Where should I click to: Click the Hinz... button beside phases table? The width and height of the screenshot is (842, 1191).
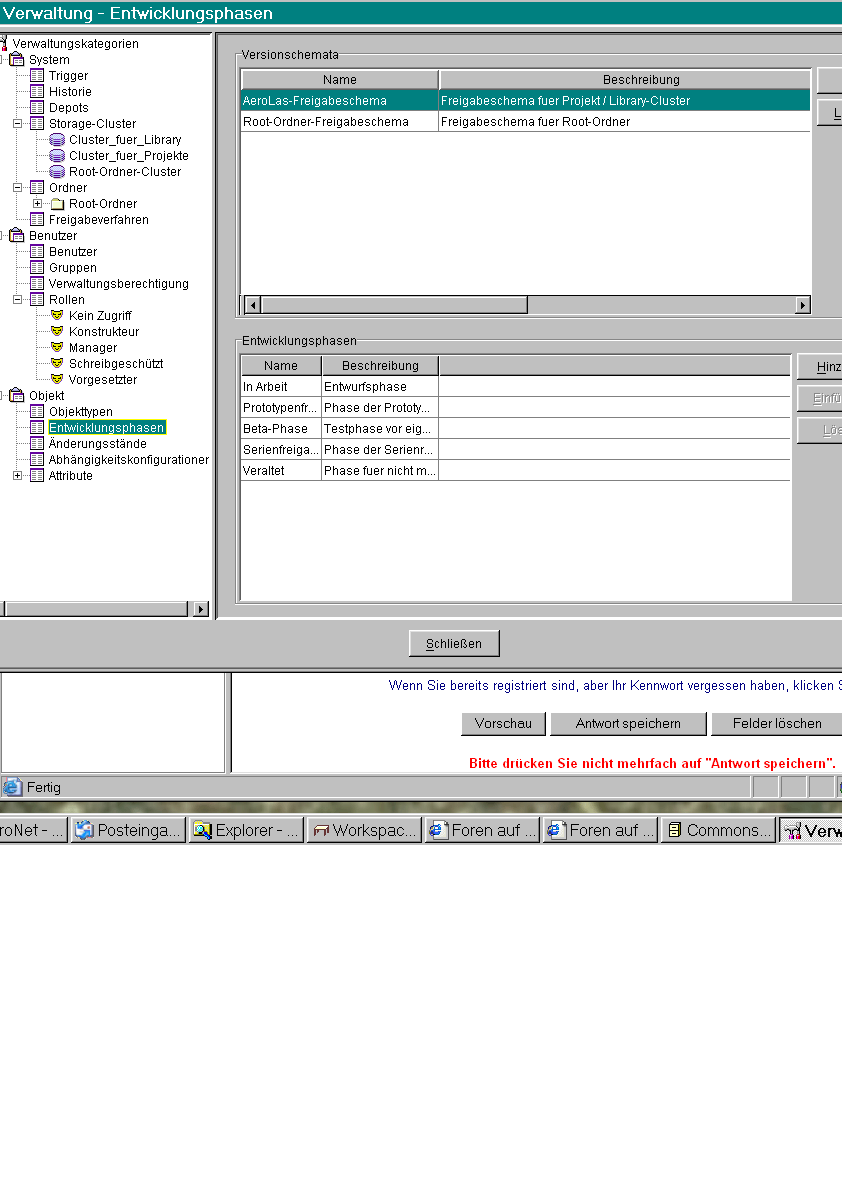pyautogui.click(x=820, y=367)
